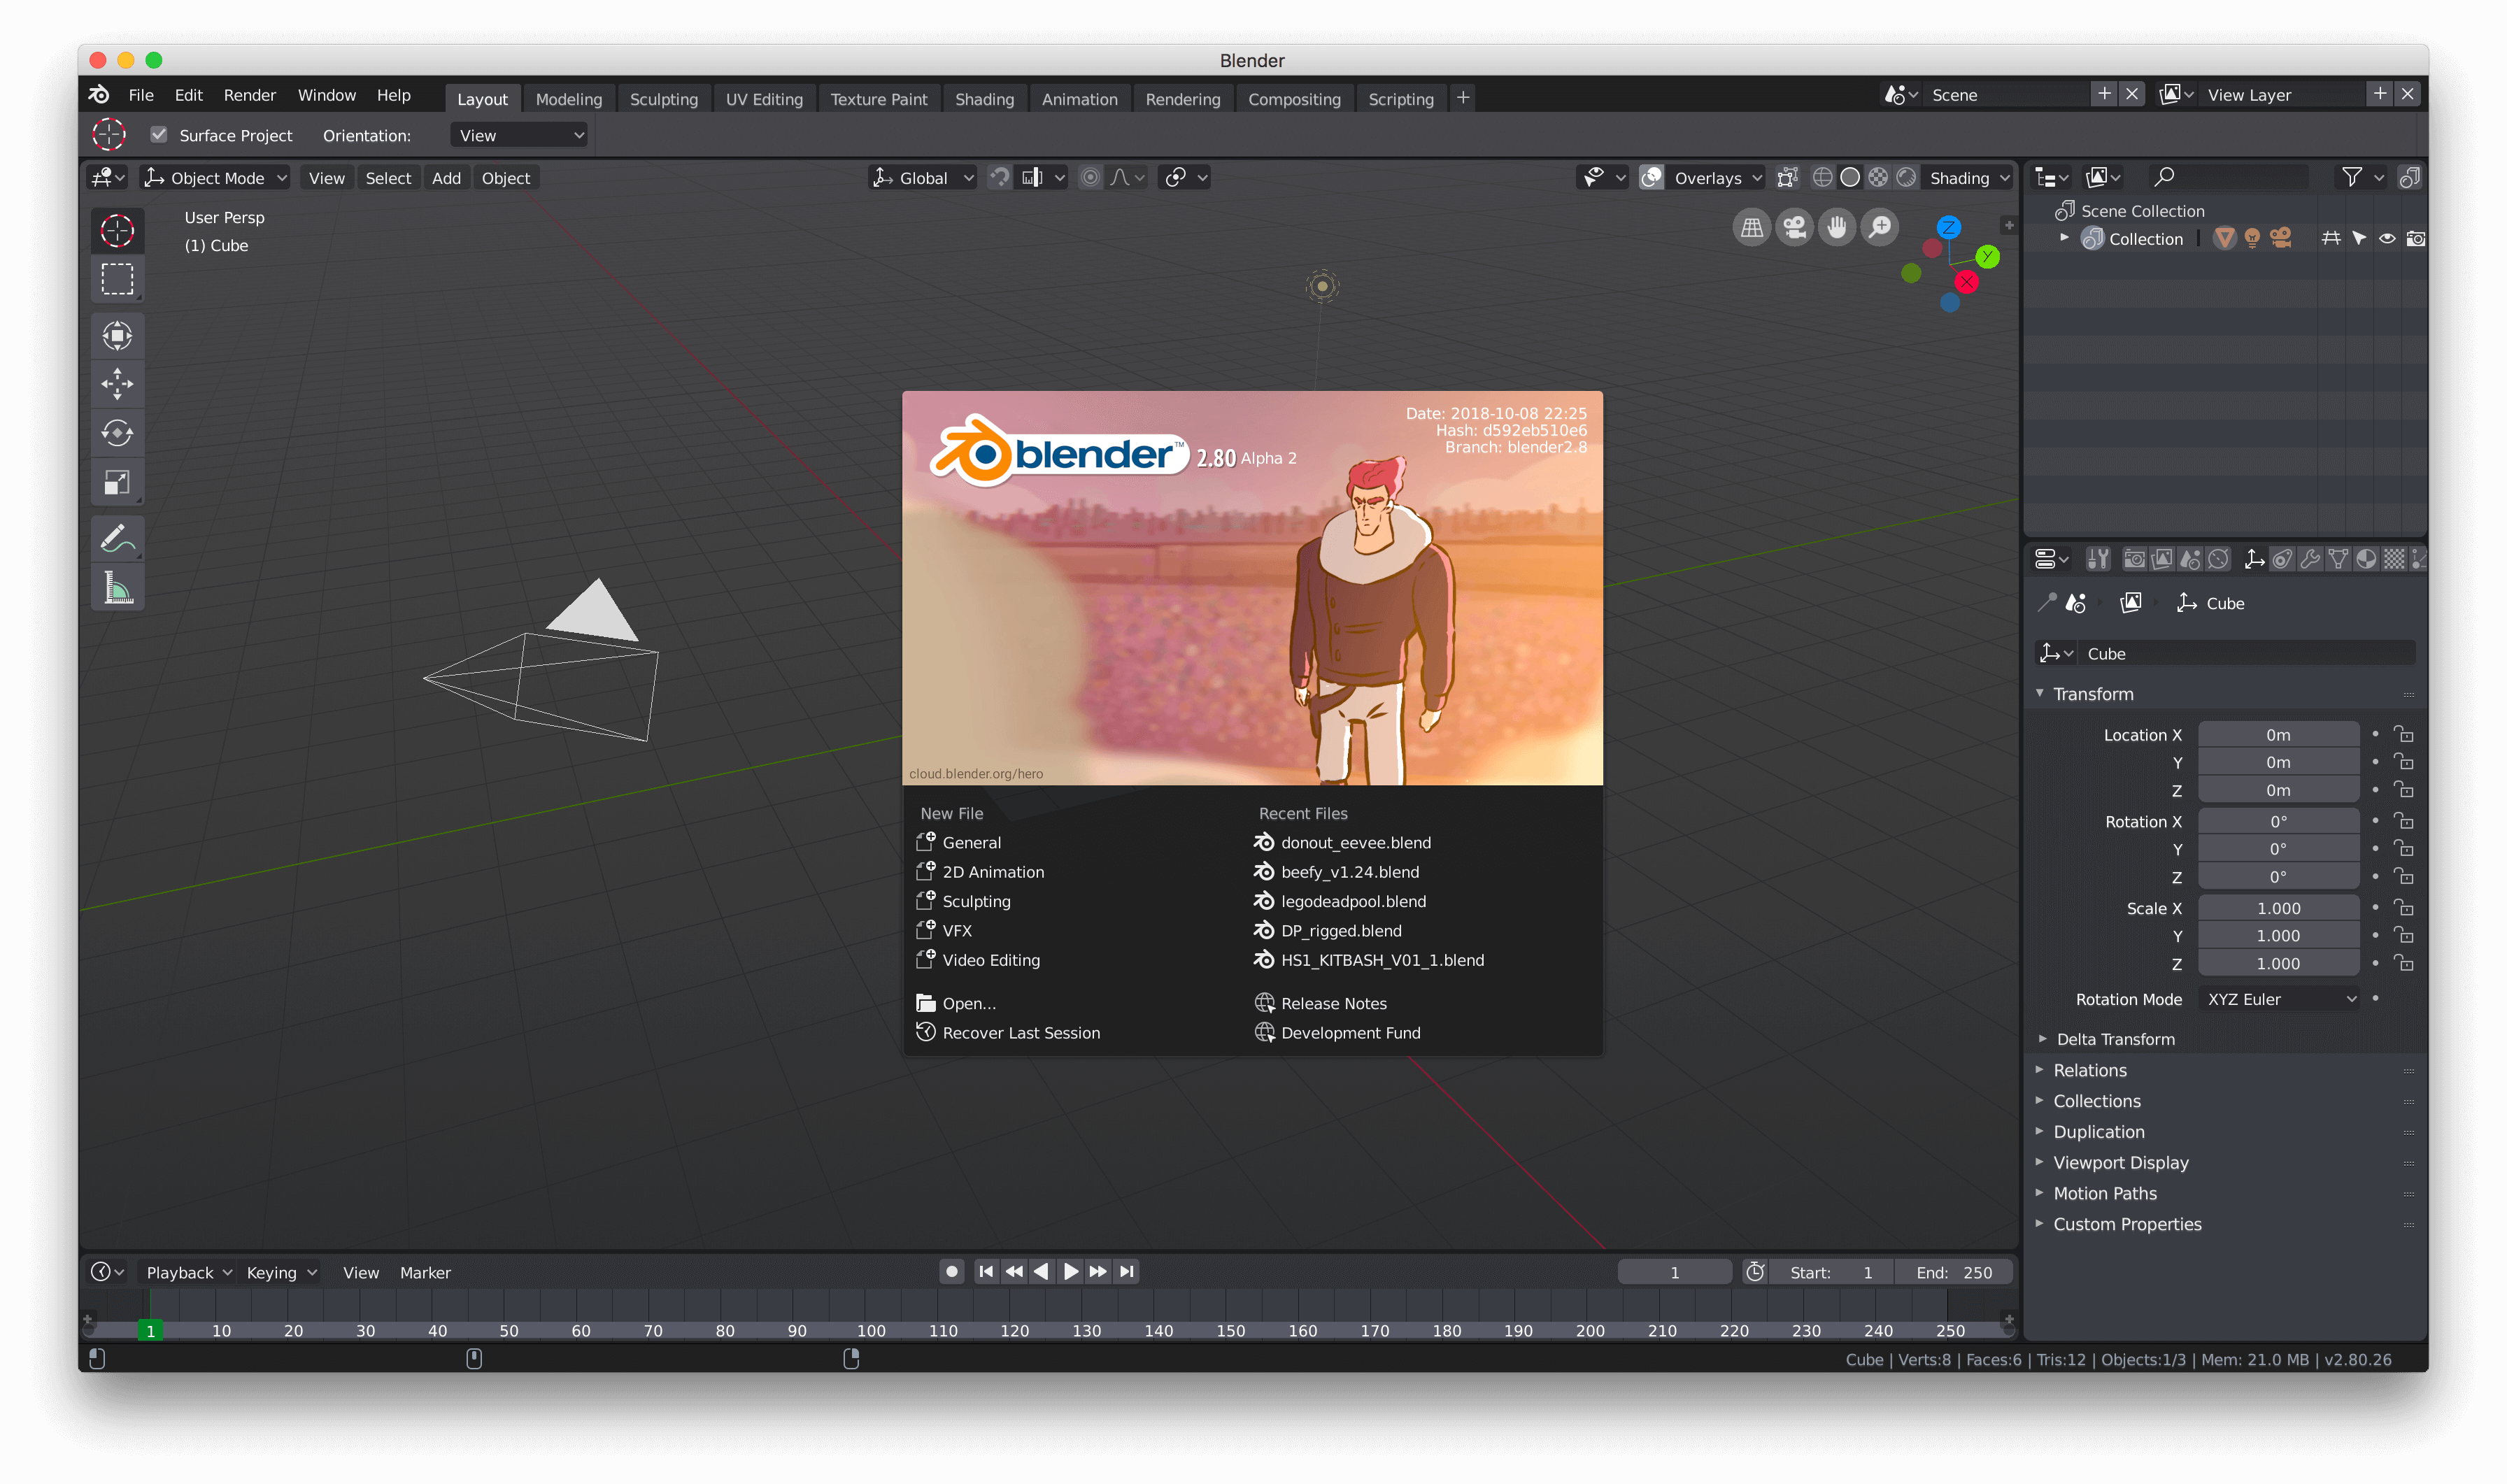The height and width of the screenshot is (1484, 2507).
Task: Toggle X-ray display button in header
Action: (x=1788, y=178)
